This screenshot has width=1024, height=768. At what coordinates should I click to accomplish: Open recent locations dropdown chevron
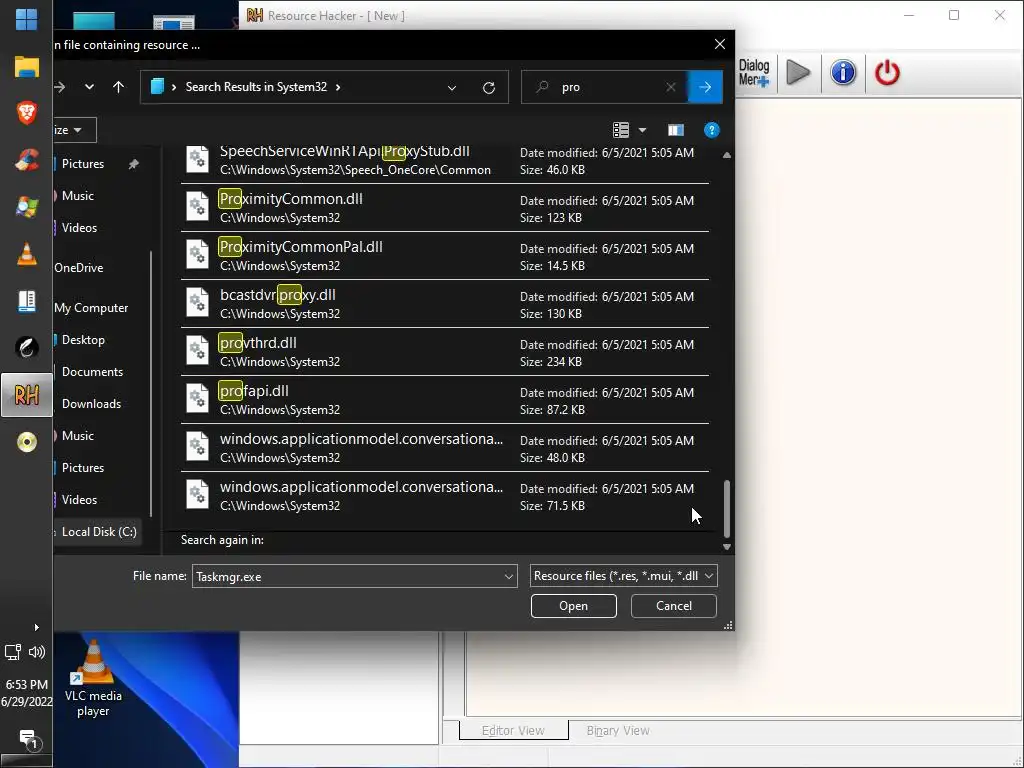coord(89,87)
